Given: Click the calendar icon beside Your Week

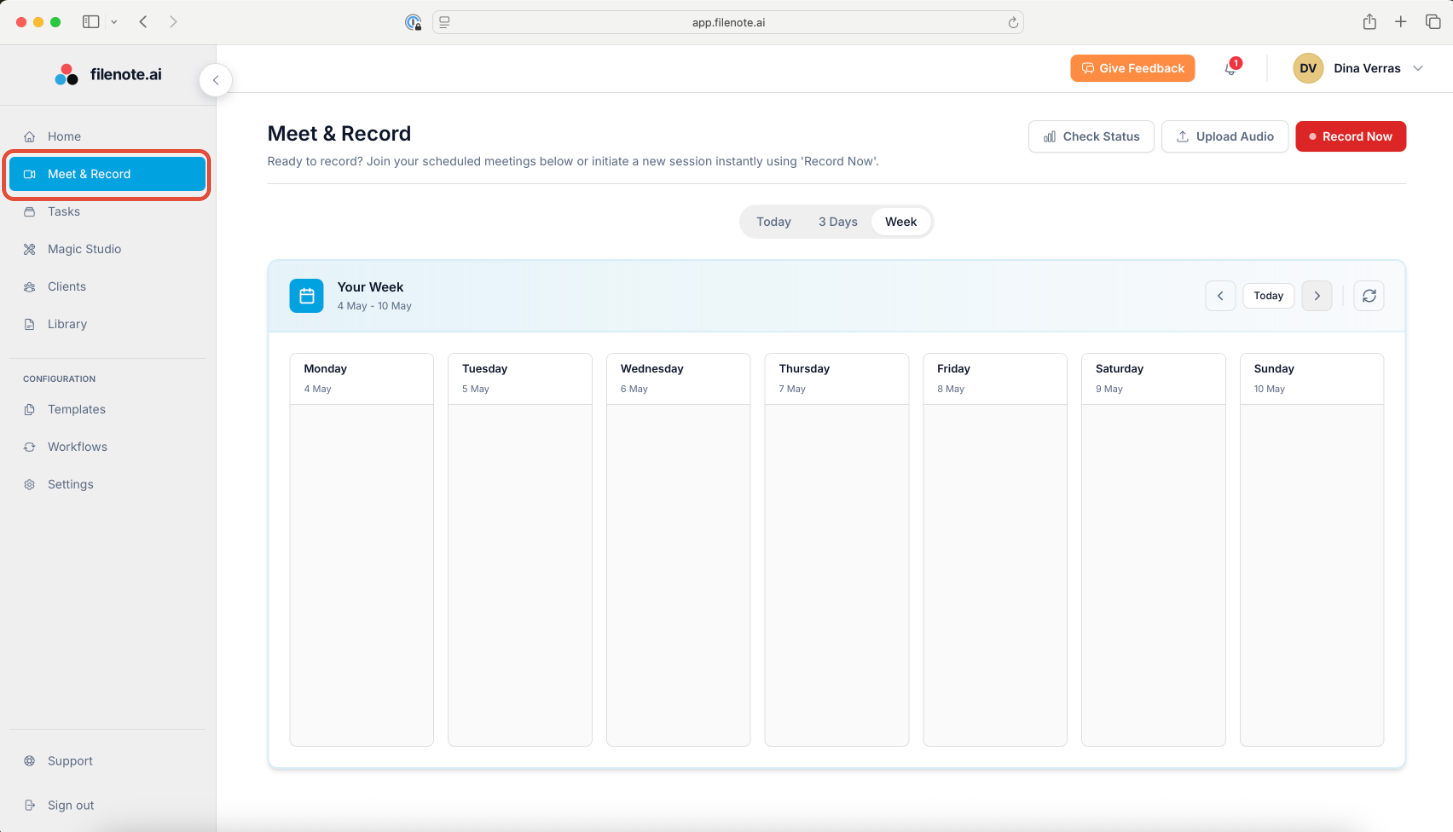Looking at the screenshot, I should (x=307, y=296).
